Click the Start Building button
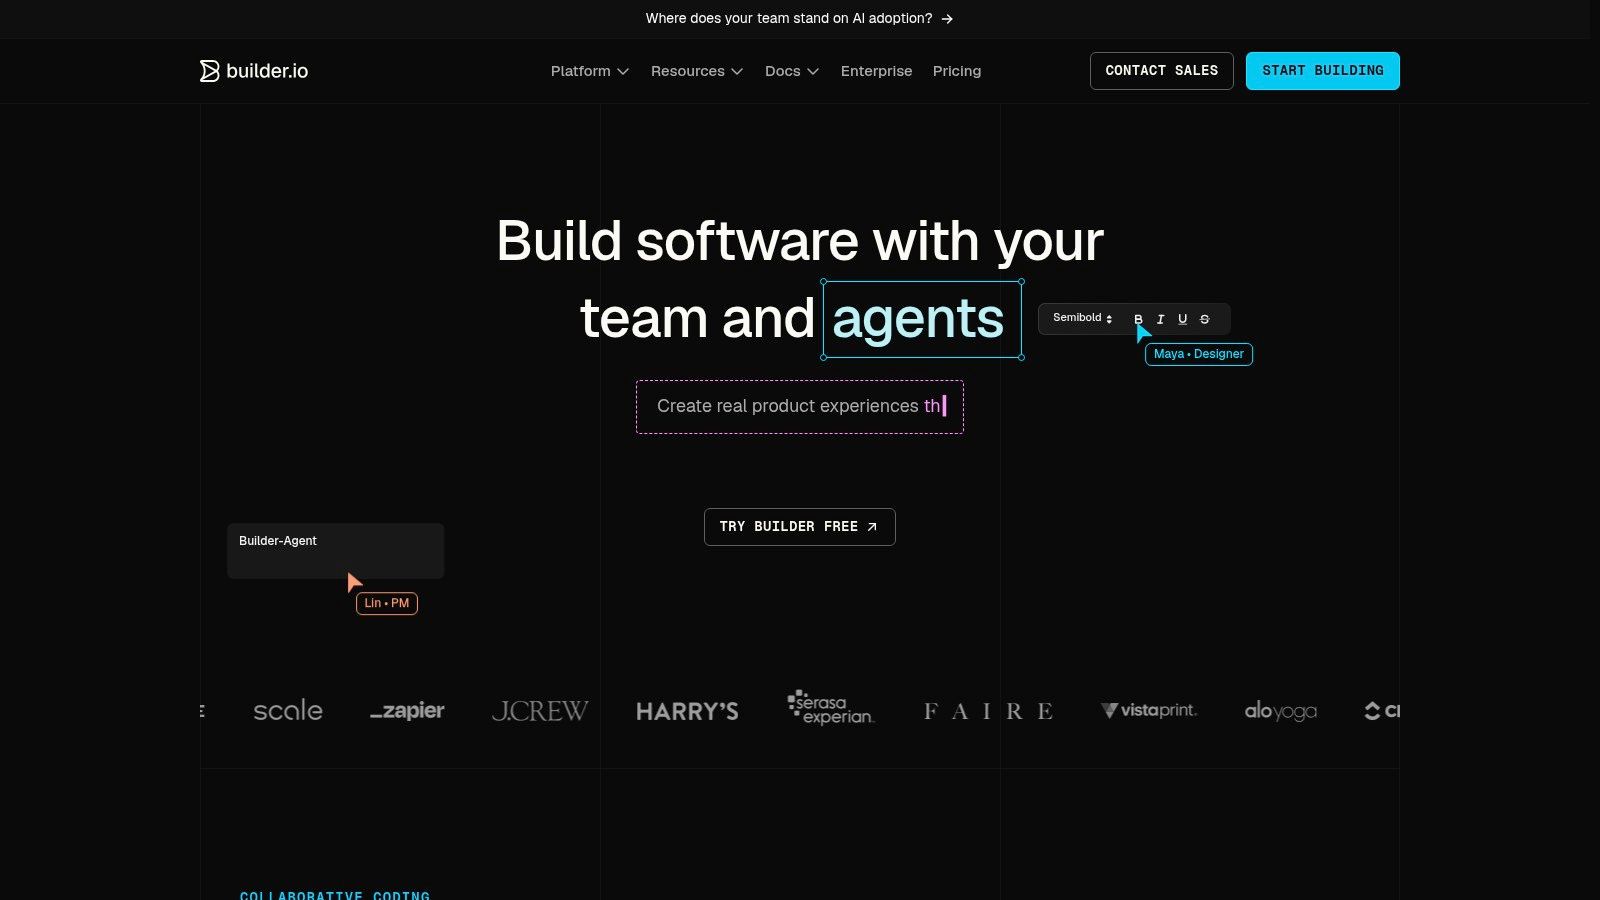Screen dimensions: 1600x900 pyautogui.click(x=1323, y=71)
